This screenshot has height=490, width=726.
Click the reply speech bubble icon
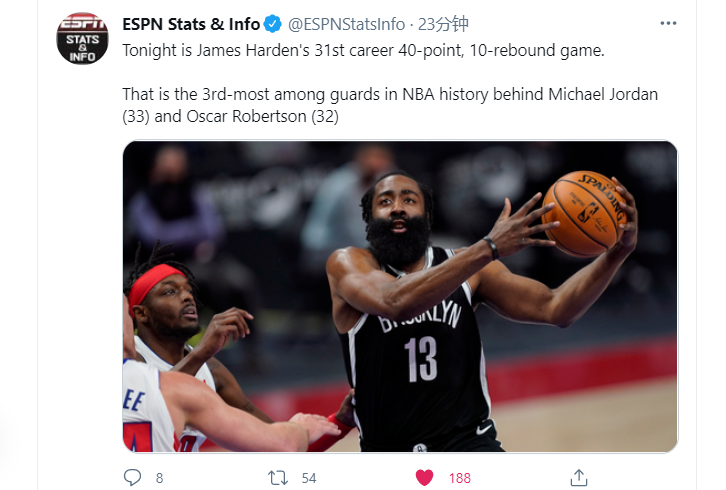click(x=132, y=477)
